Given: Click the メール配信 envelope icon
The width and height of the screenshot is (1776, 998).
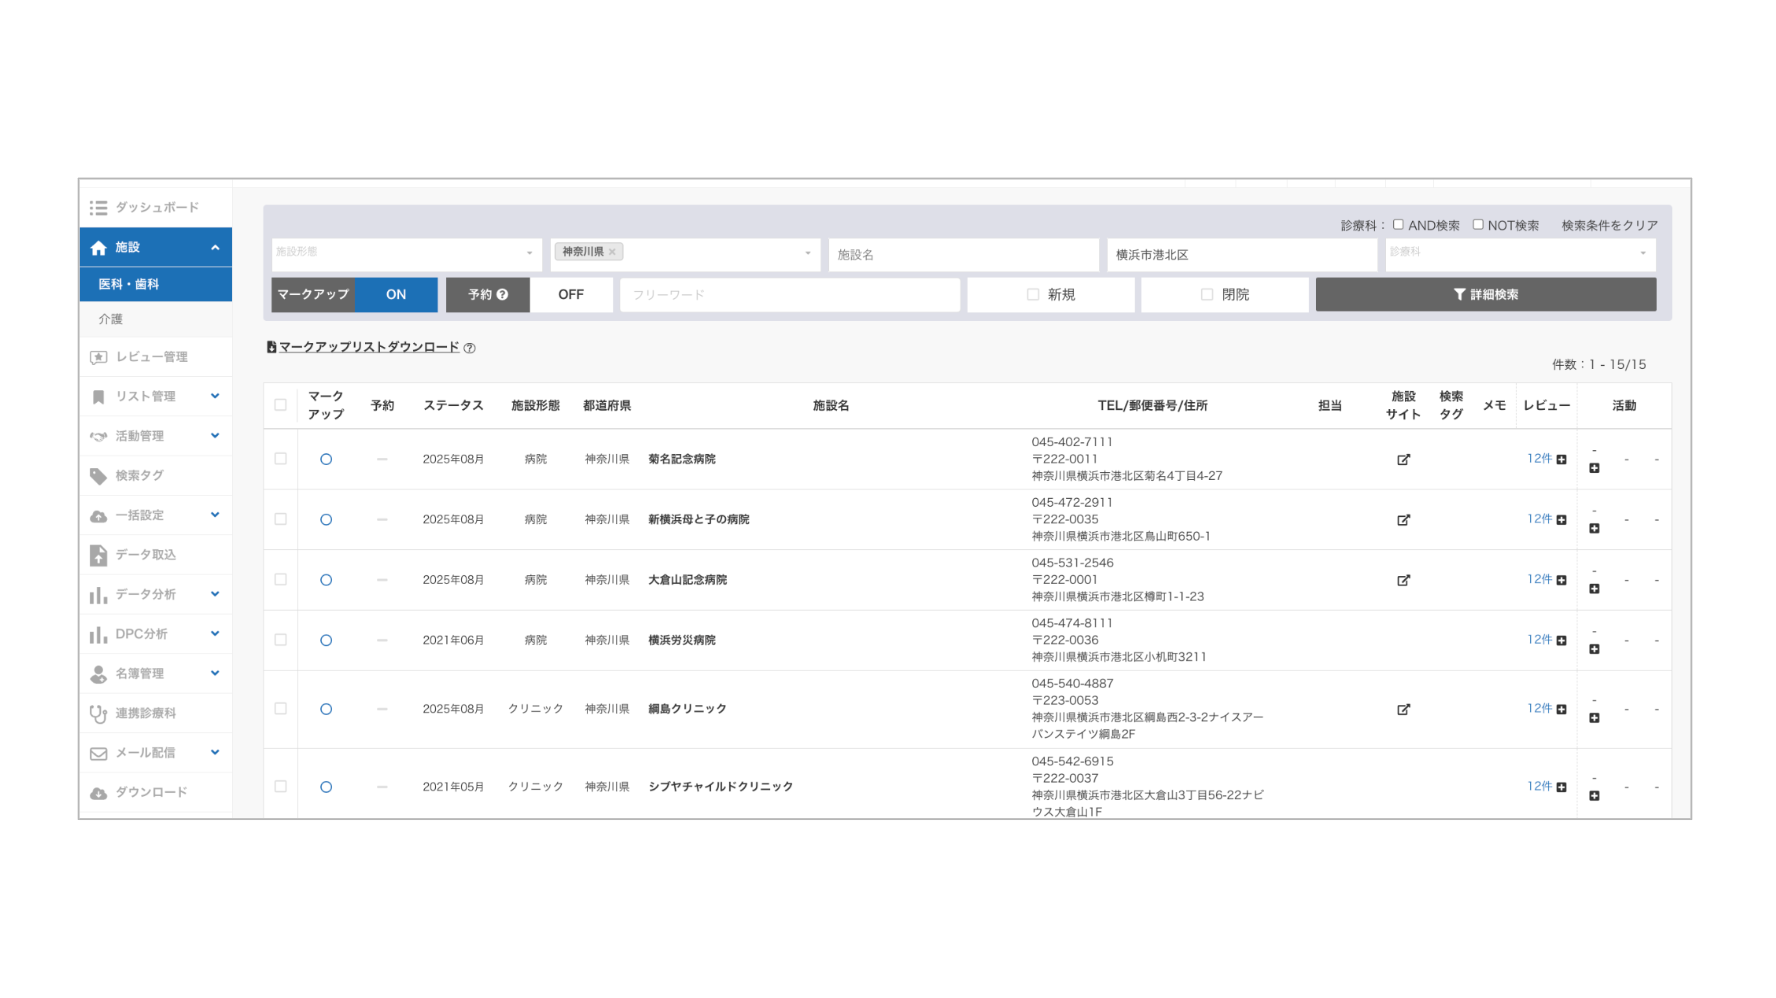Looking at the screenshot, I should [98, 754].
